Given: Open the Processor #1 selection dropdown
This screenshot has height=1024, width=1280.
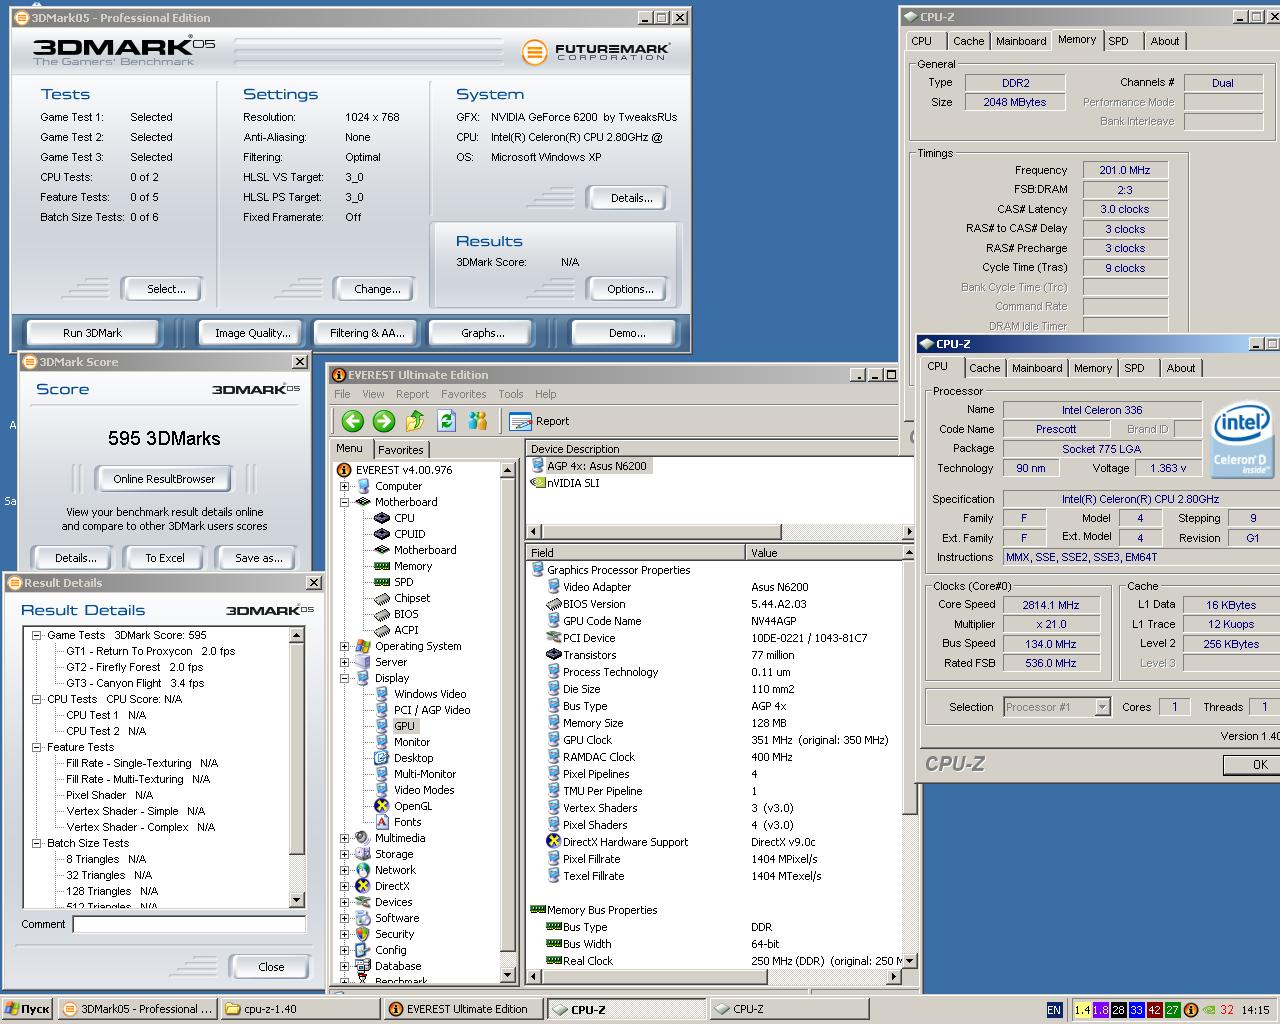Looking at the screenshot, I should pyautogui.click(x=1102, y=707).
